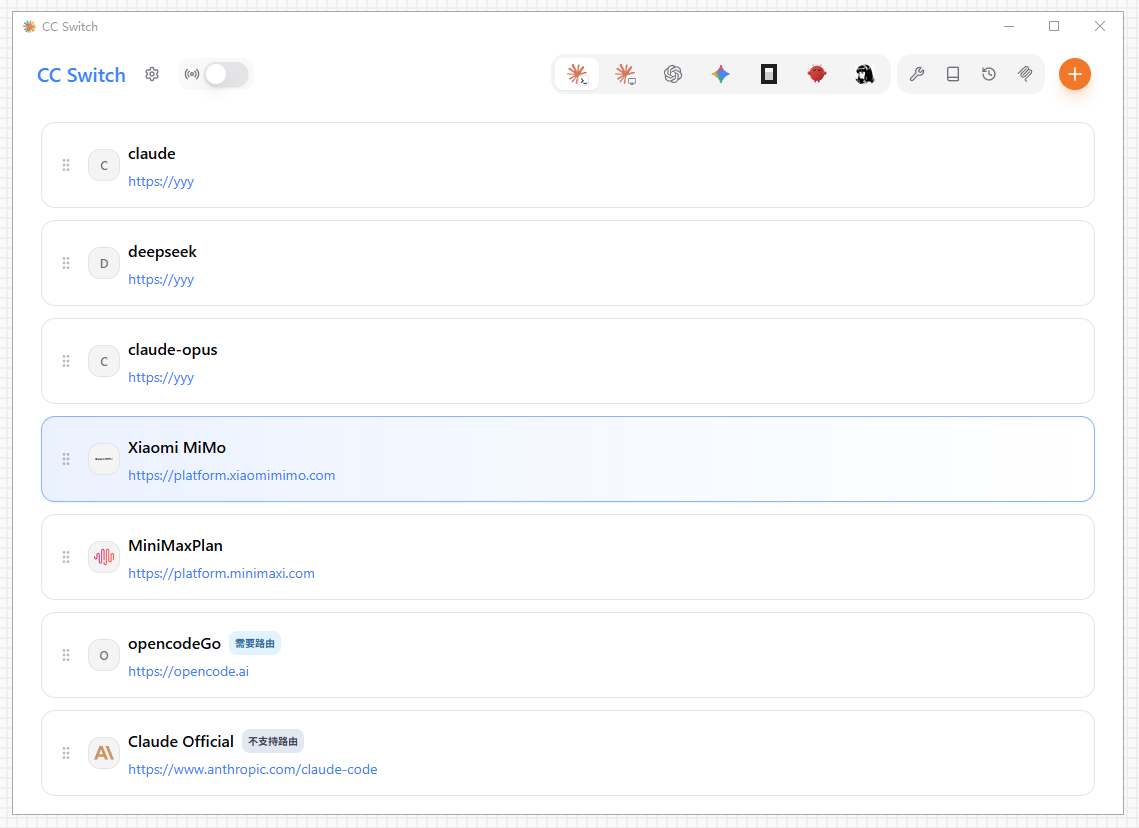This screenshot has width=1139, height=828.
Task: Select the MiniMaxPlan provider name
Action: [x=176, y=546]
